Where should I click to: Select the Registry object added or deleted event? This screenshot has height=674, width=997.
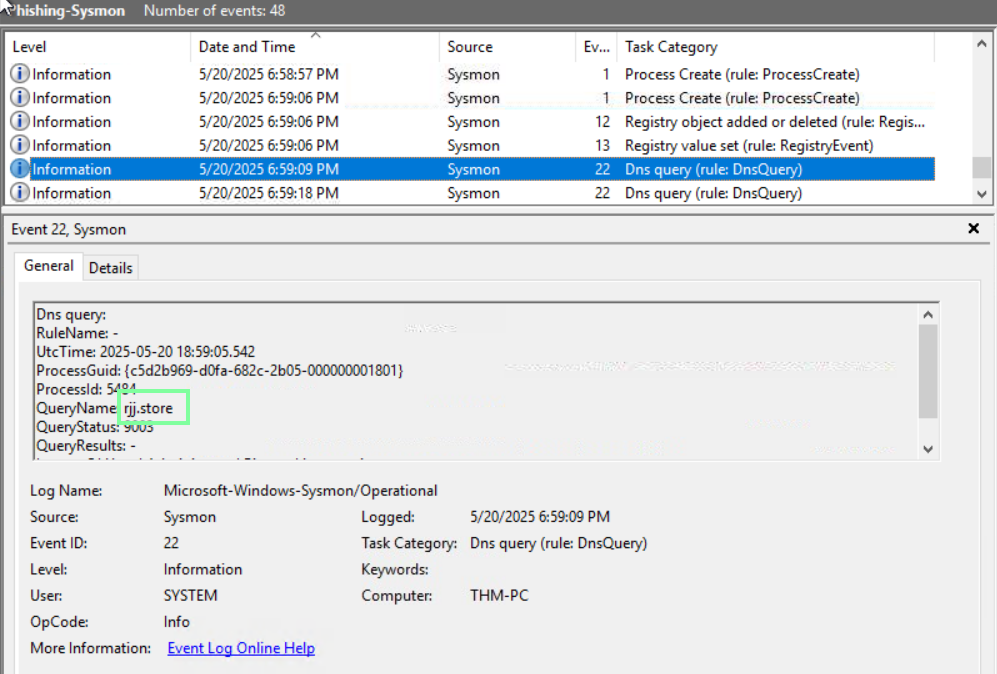[774, 122]
